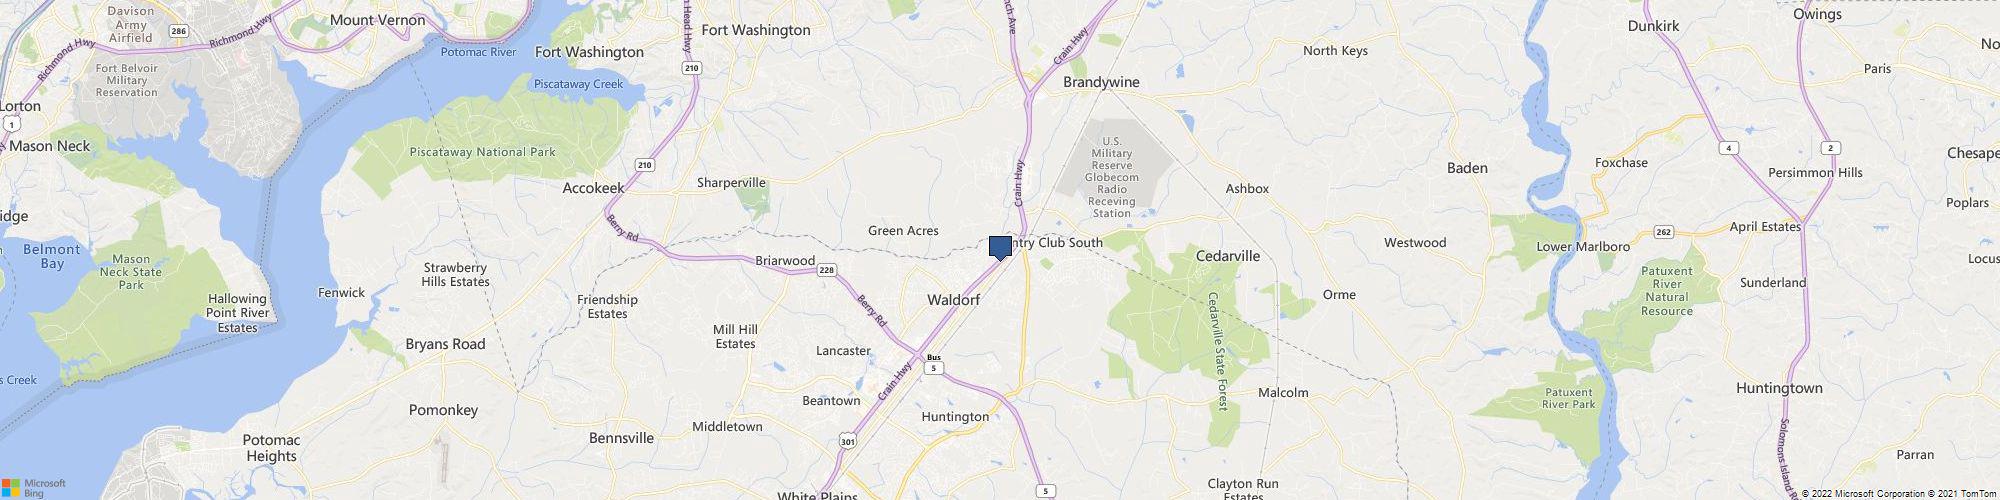Click the Bus 5 route shield
Viewport: 2000px width, 500px height.
[x=934, y=363]
